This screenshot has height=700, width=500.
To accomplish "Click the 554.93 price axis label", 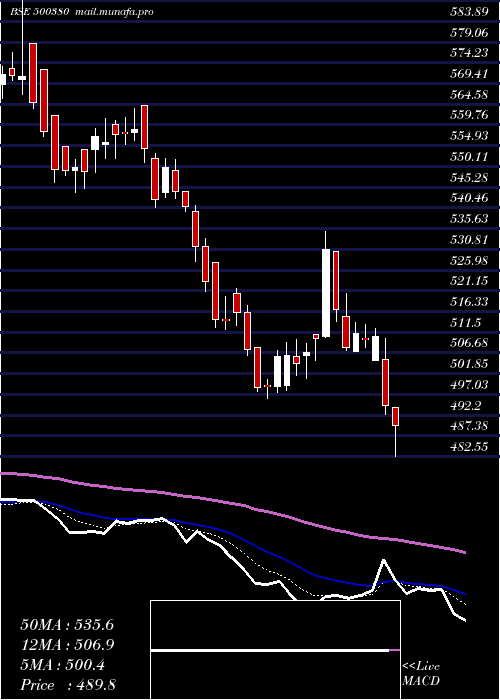I will point(468,136).
